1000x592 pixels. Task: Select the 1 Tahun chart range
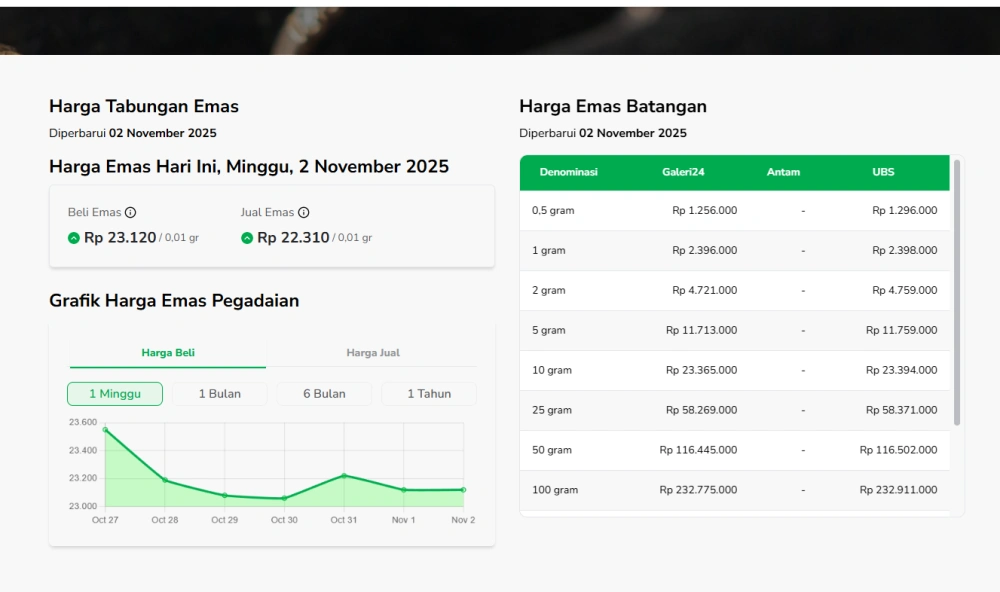(428, 393)
